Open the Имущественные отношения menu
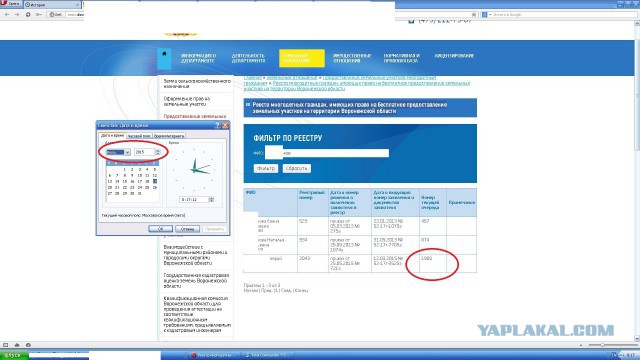This screenshot has width=640, height=360. point(351,58)
